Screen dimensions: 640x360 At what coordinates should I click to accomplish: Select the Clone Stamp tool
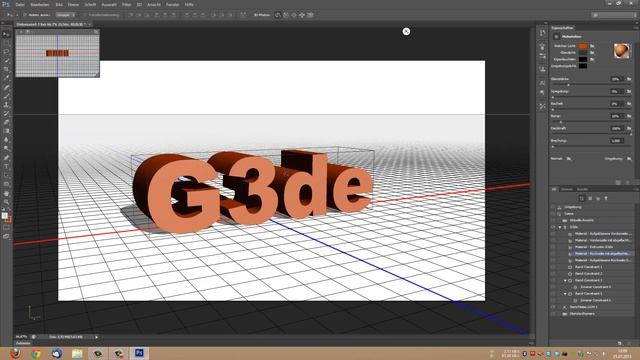pos(6,105)
